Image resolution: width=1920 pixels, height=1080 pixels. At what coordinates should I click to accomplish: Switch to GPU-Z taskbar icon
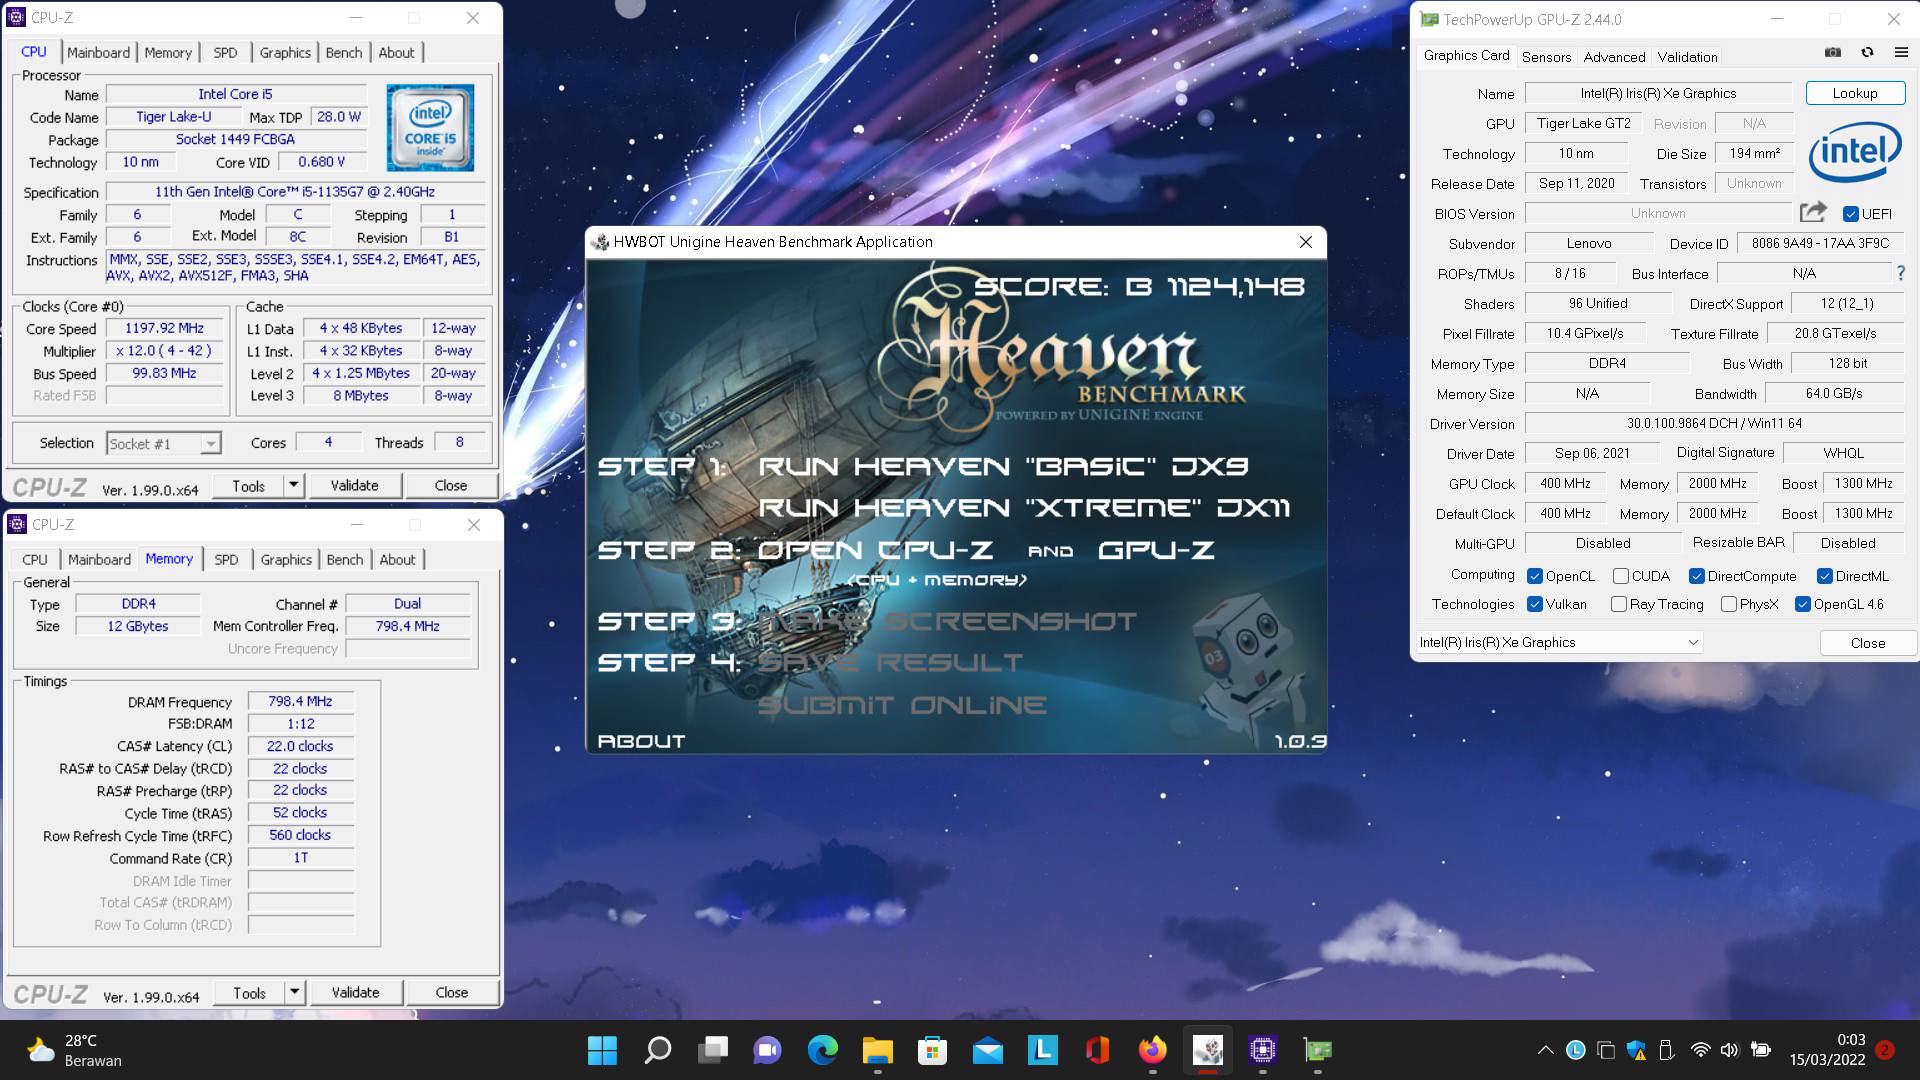tap(1318, 1050)
